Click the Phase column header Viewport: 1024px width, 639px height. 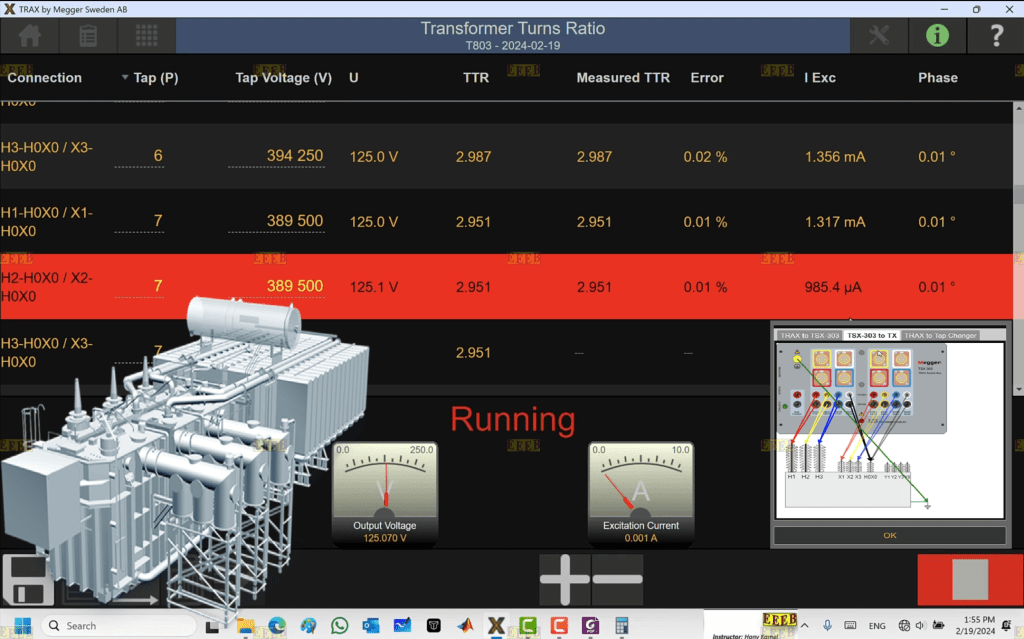[938, 78]
